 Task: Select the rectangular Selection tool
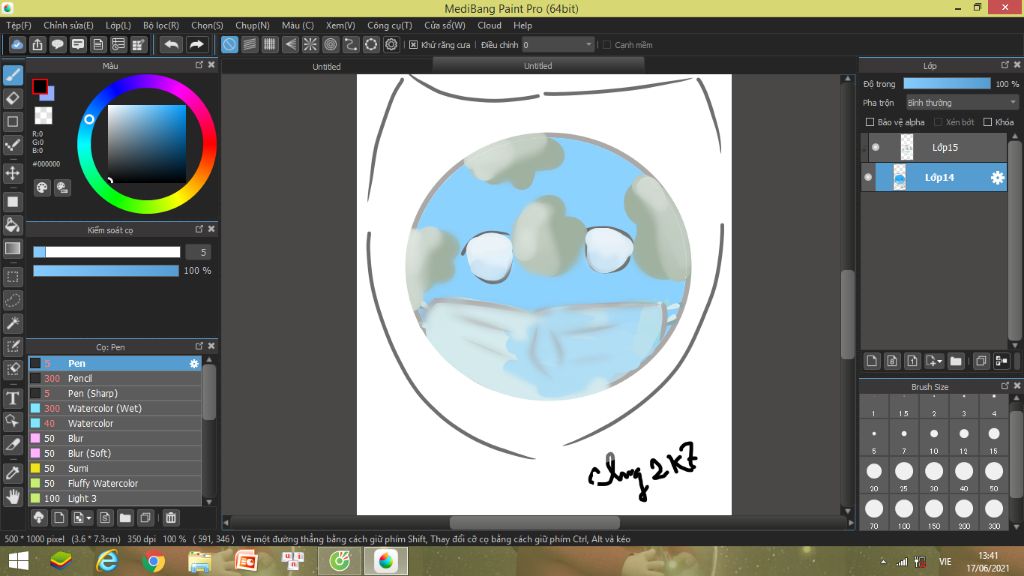click(x=12, y=277)
